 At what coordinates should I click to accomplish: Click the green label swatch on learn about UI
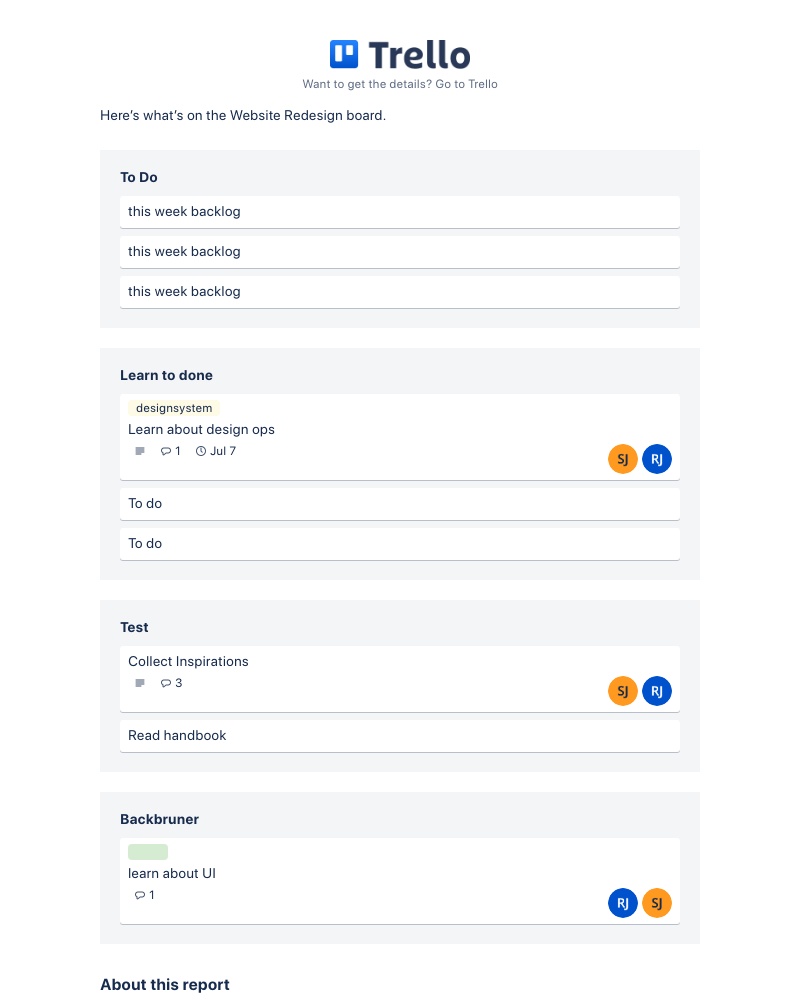click(147, 852)
